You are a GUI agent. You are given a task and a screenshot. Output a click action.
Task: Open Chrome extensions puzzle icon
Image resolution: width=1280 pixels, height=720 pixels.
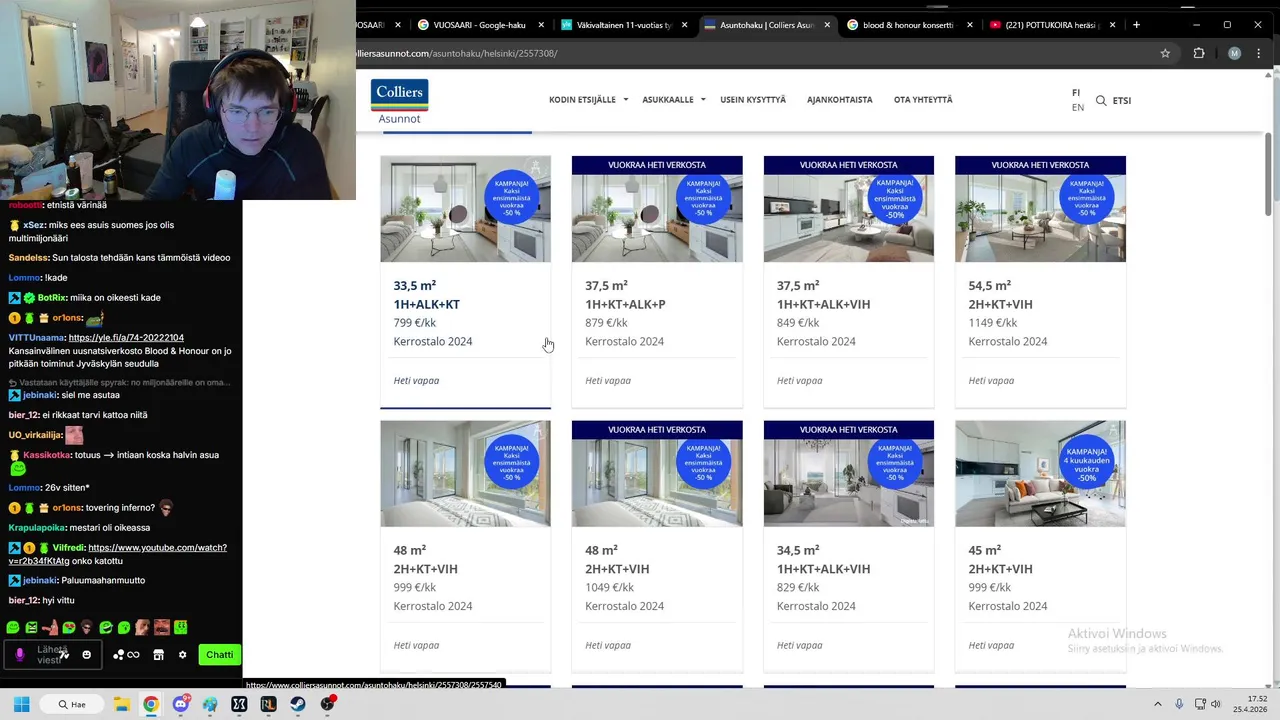coord(1199,53)
